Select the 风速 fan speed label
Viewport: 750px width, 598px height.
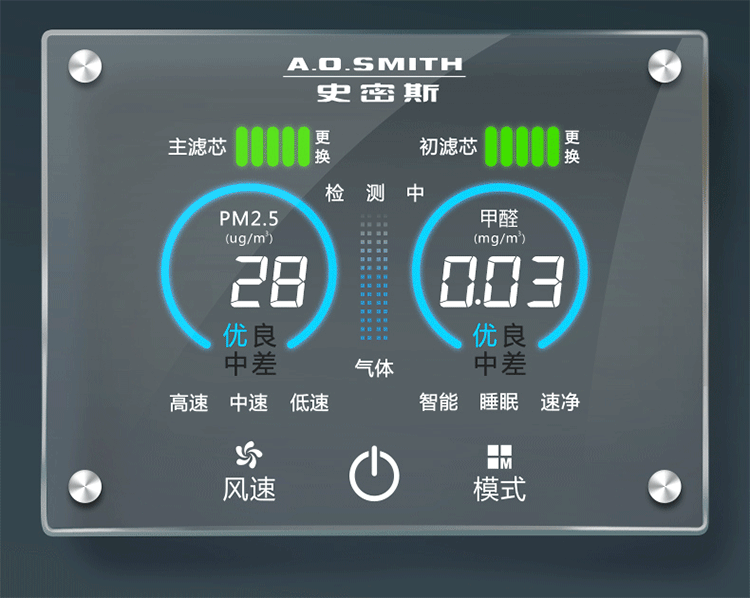coord(249,489)
